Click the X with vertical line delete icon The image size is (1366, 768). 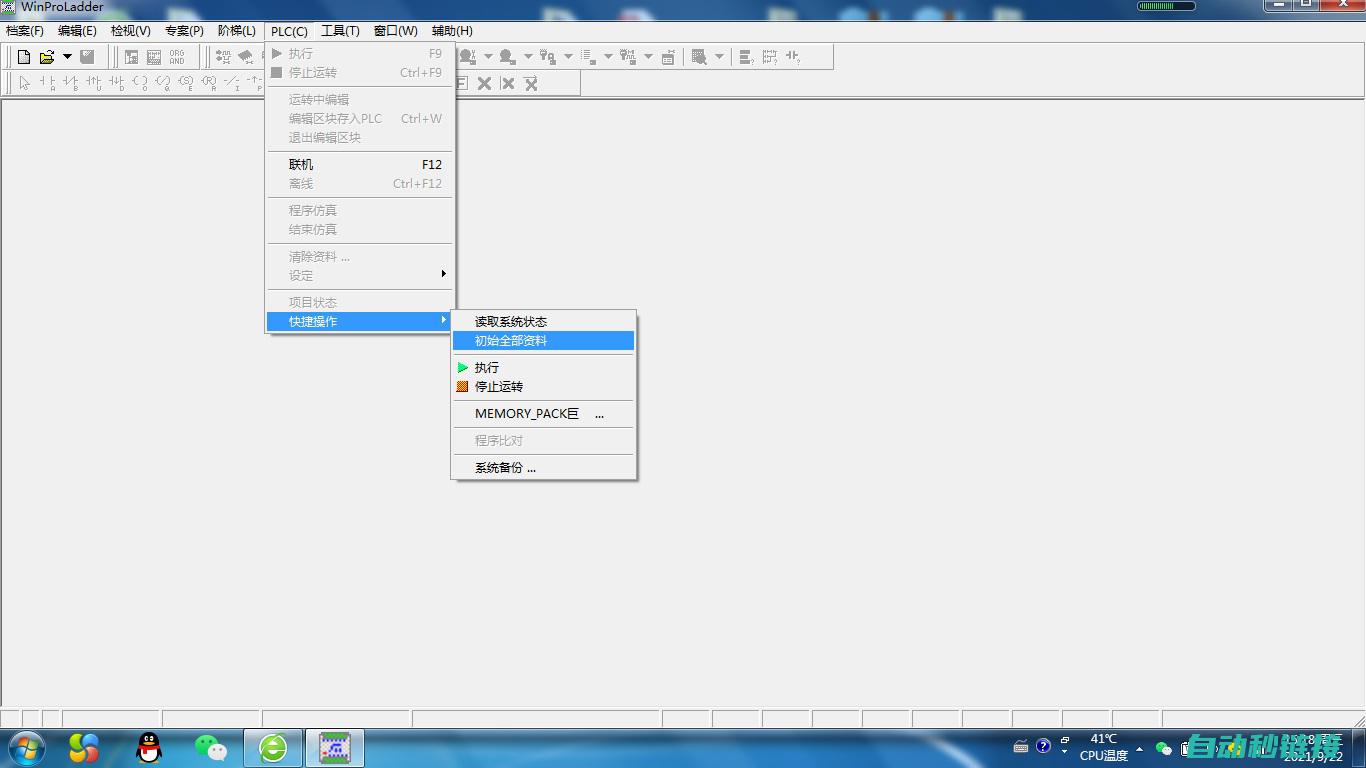[x=508, y=83]
